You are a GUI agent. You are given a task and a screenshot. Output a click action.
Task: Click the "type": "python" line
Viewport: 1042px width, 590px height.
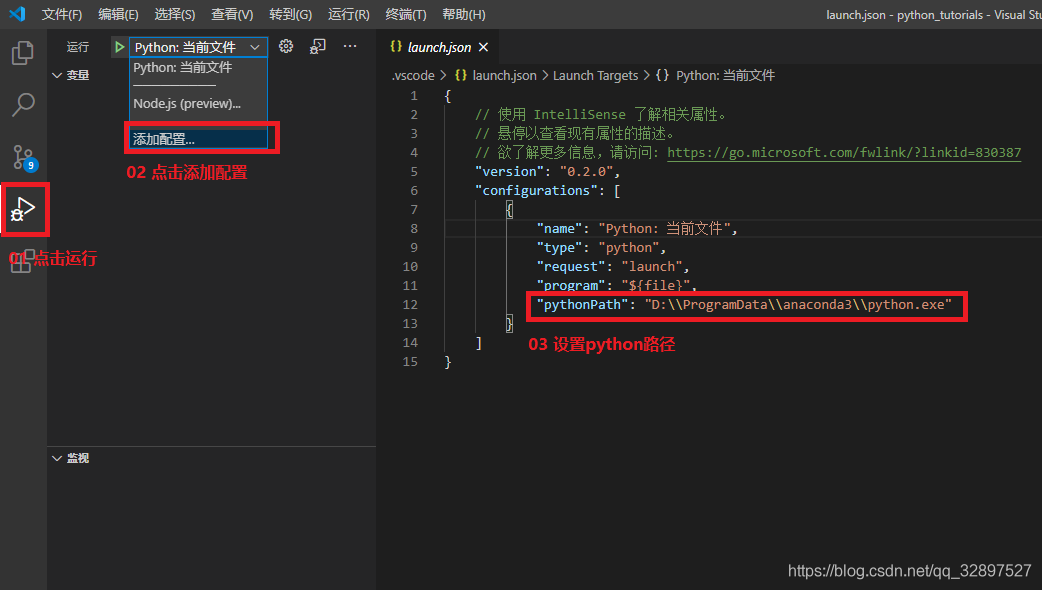tap(601, 248)
